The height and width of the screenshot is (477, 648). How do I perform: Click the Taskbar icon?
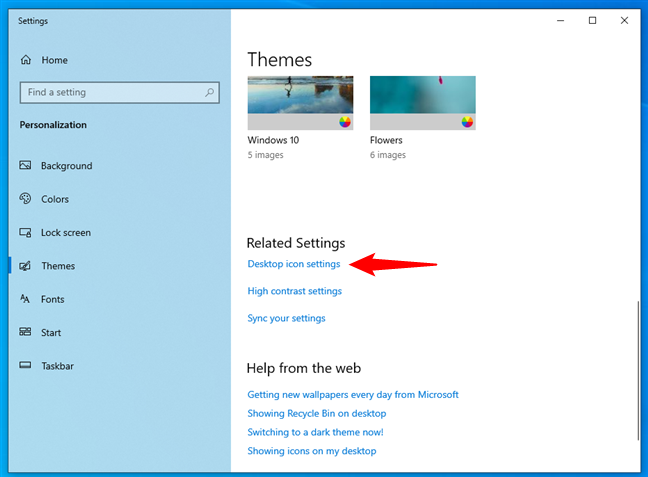[x=25, y=365]
